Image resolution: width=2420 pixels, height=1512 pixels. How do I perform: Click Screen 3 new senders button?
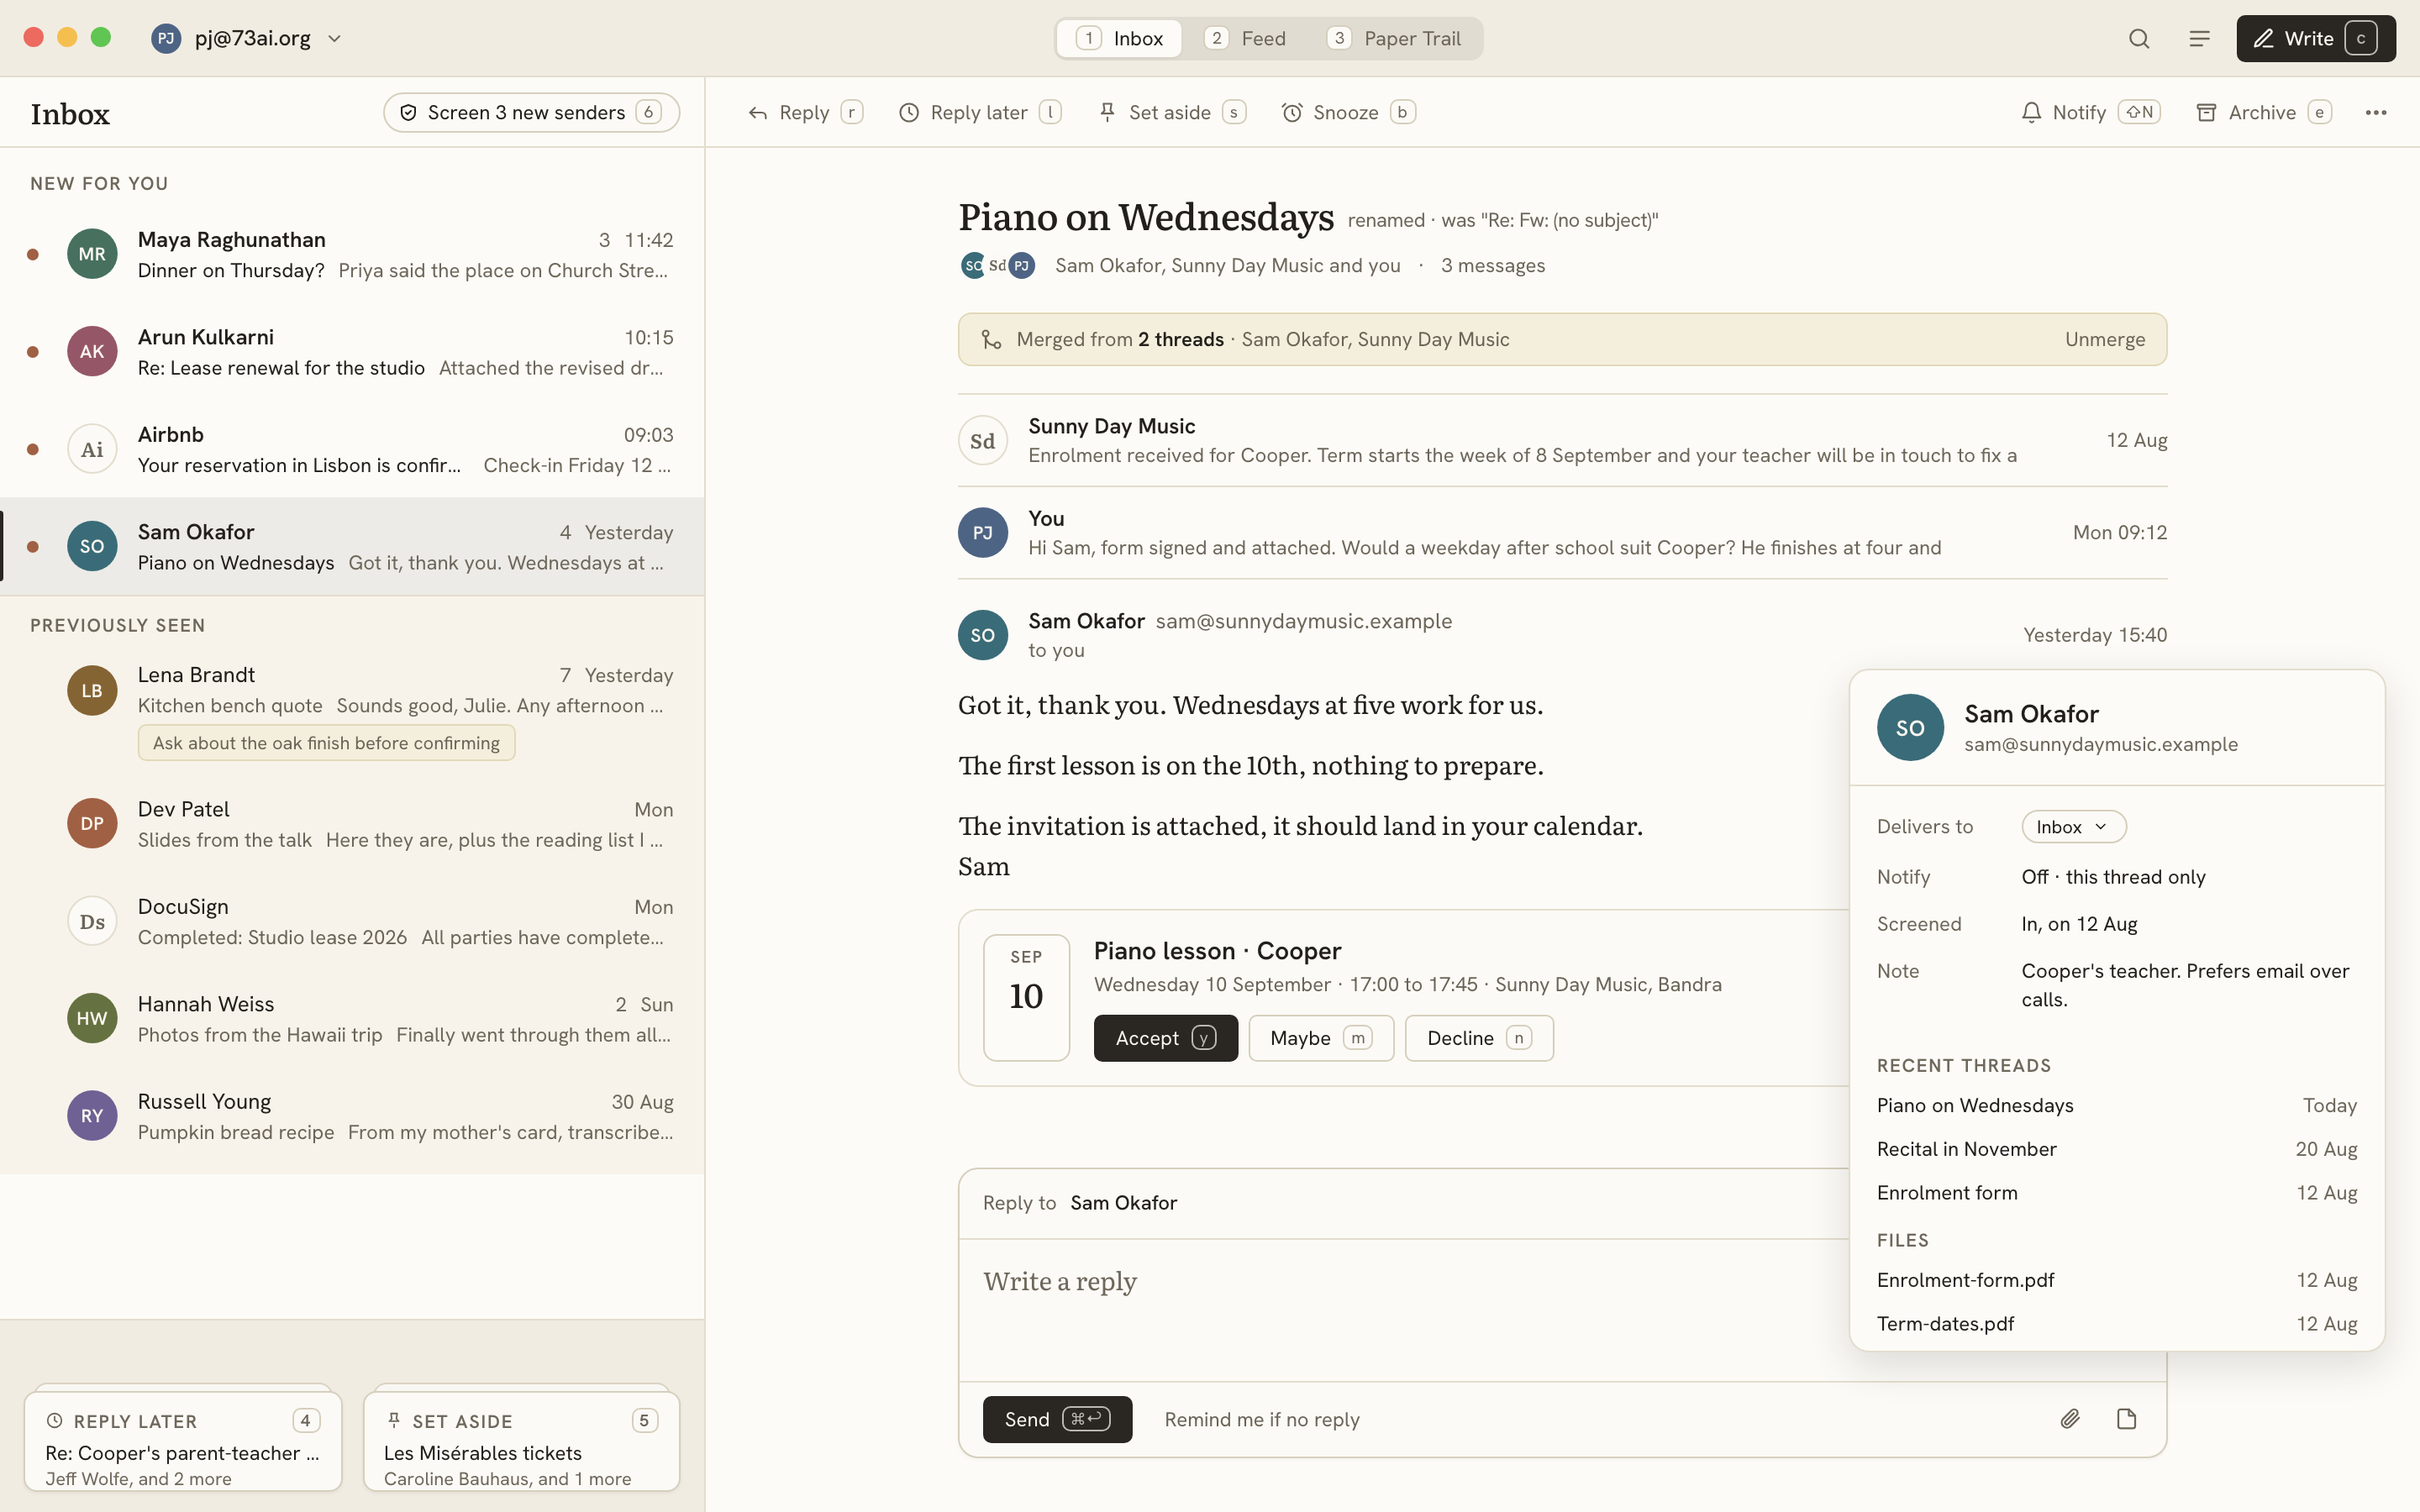pos(531,112)
